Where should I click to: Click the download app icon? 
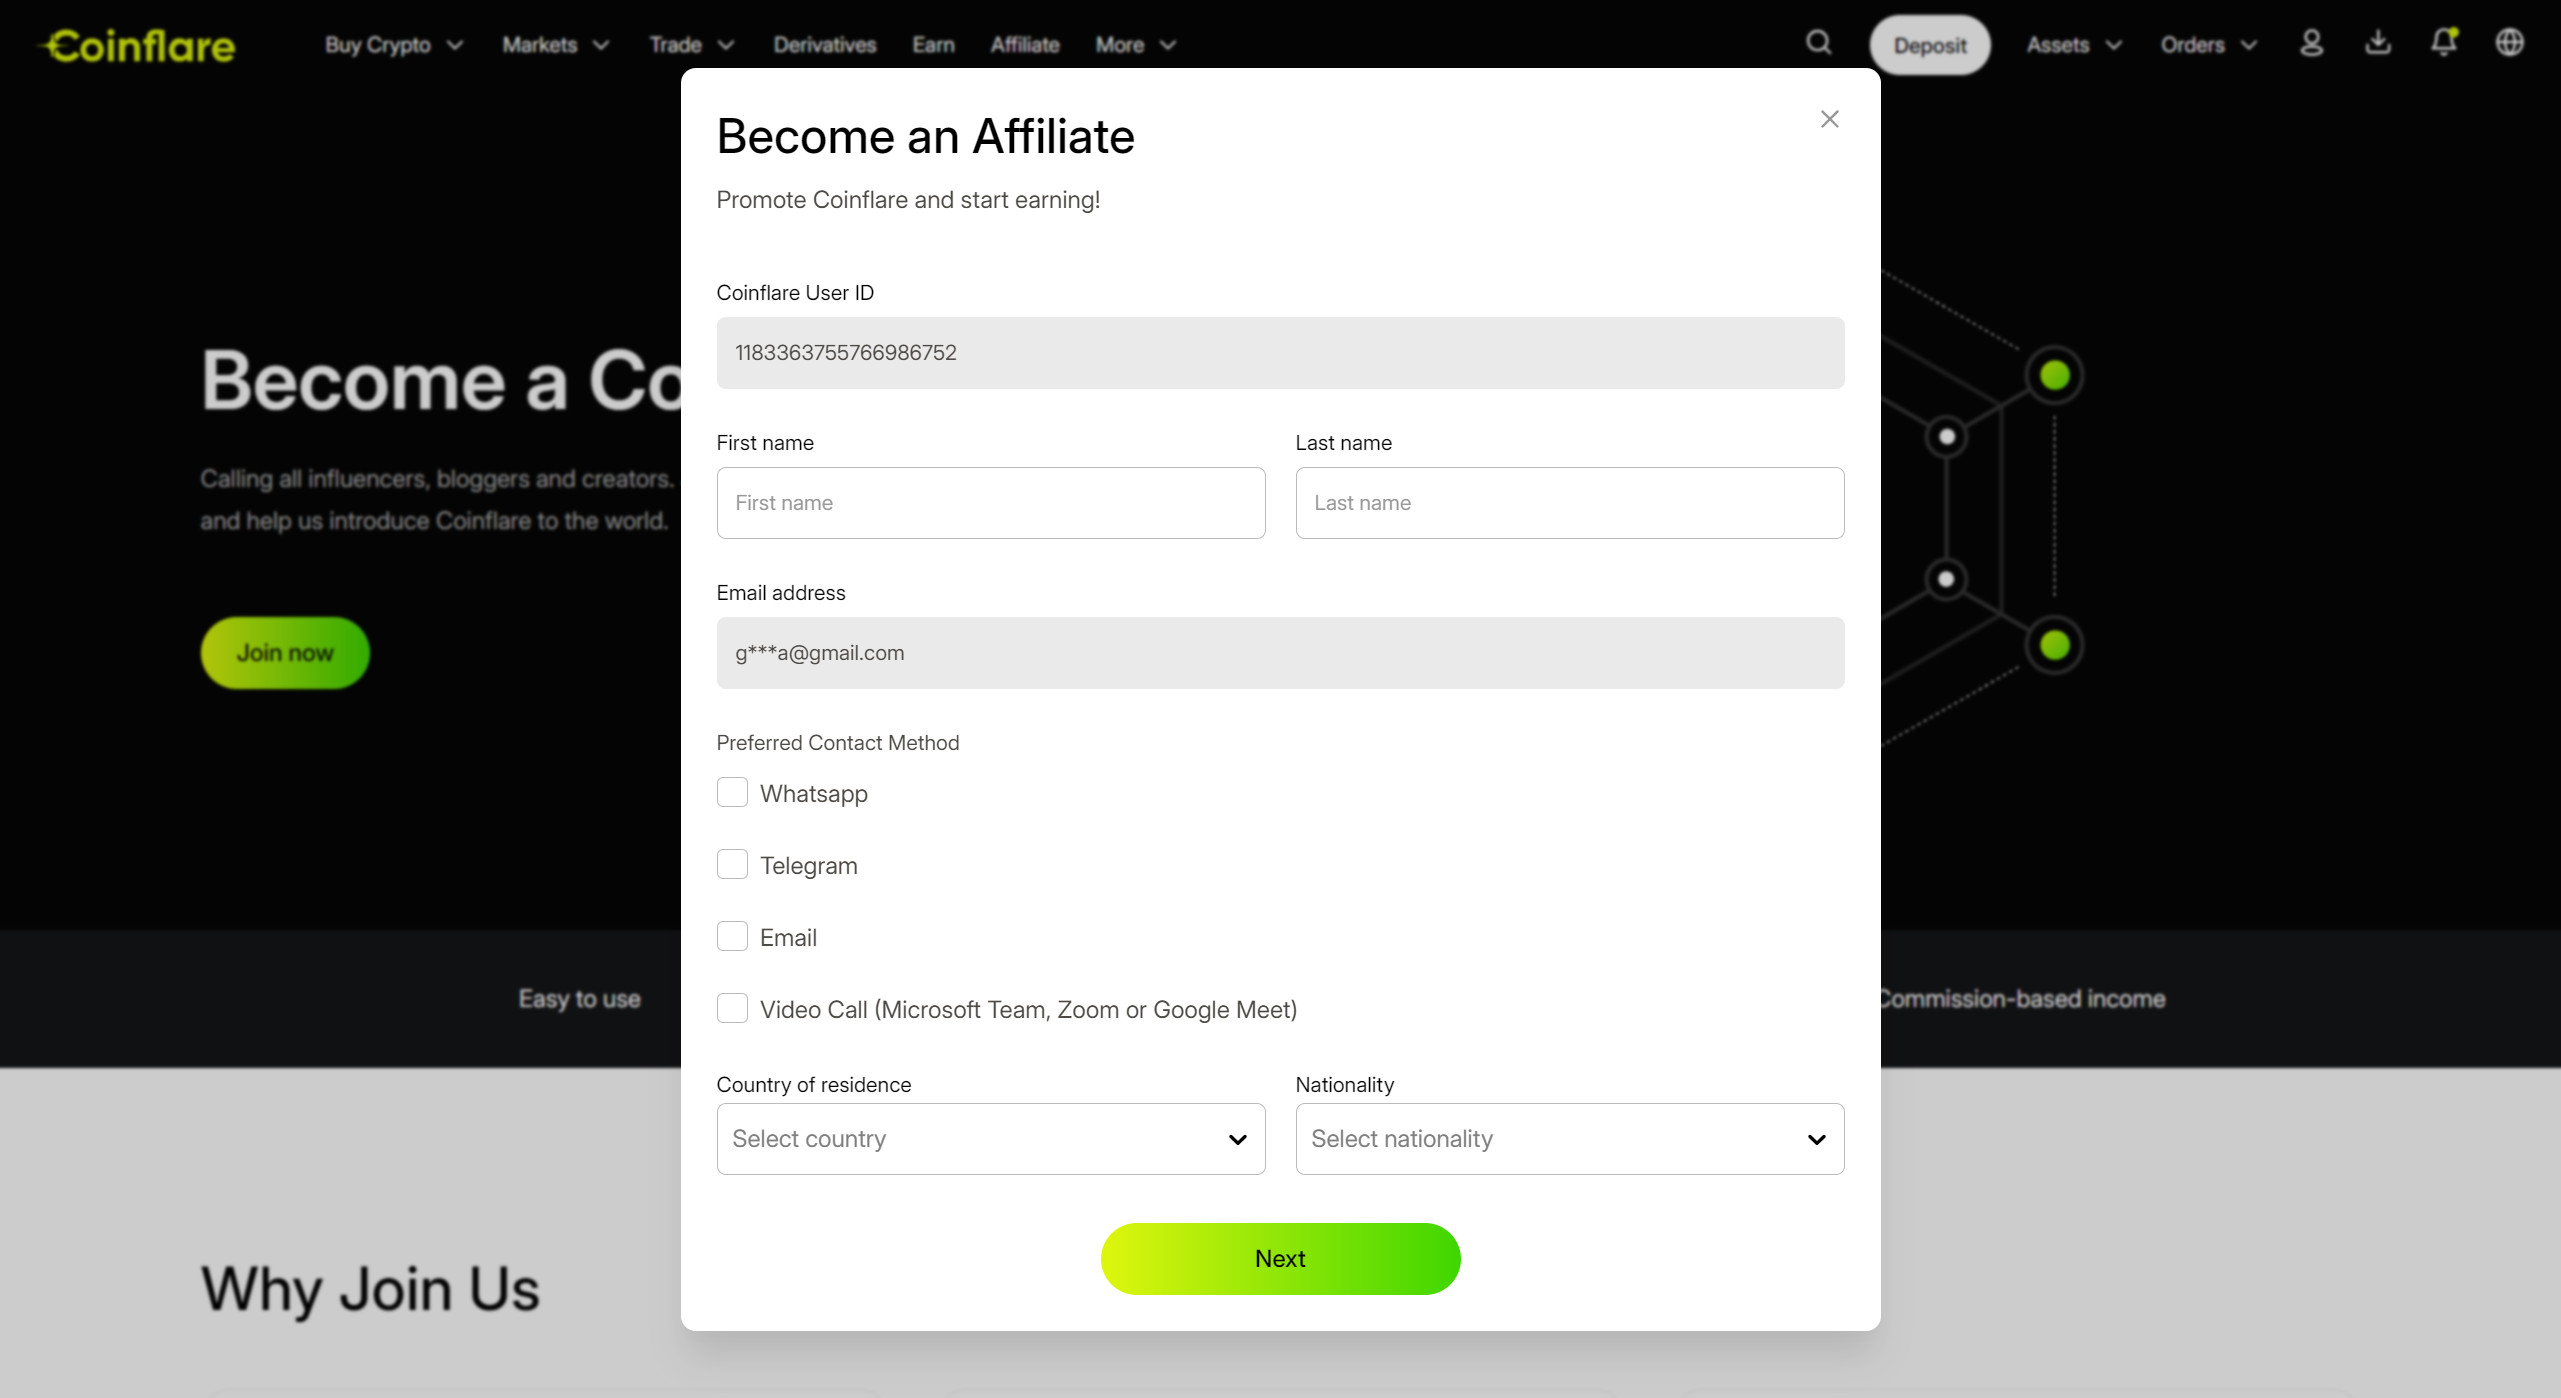pos(2378,43)
